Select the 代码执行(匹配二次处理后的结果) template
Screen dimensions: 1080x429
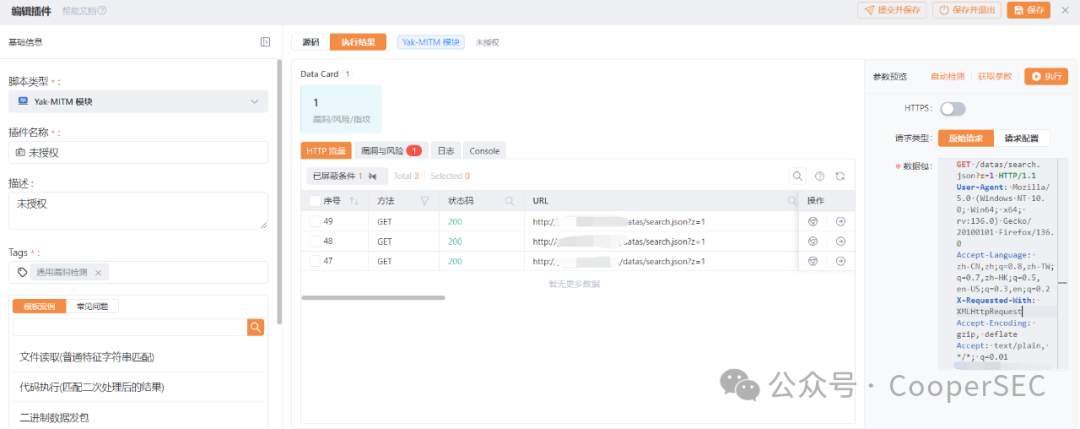[x=92, y=388]
